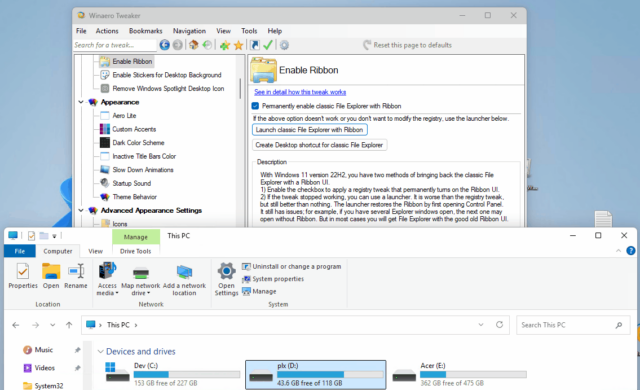
Task: Open See in detail how this tweak works
Action: click(300, 92)
